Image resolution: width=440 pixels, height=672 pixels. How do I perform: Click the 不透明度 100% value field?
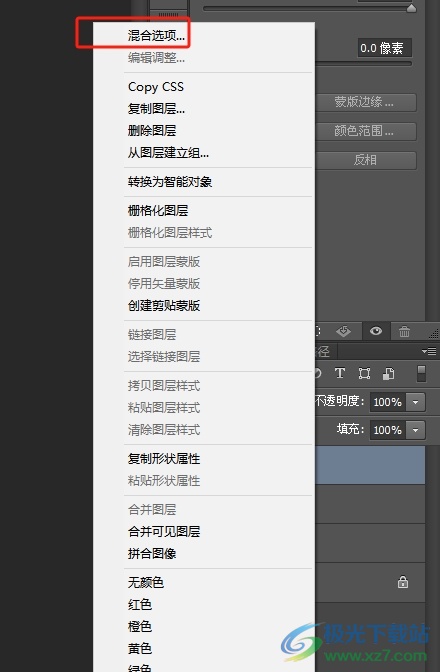387,402
